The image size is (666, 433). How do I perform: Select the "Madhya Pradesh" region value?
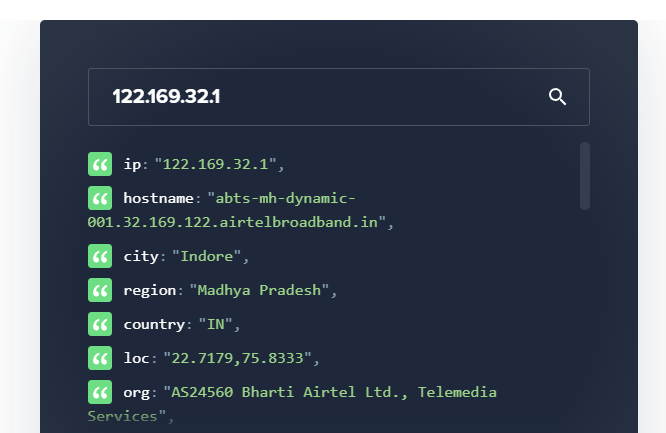[x=258, y=290]
